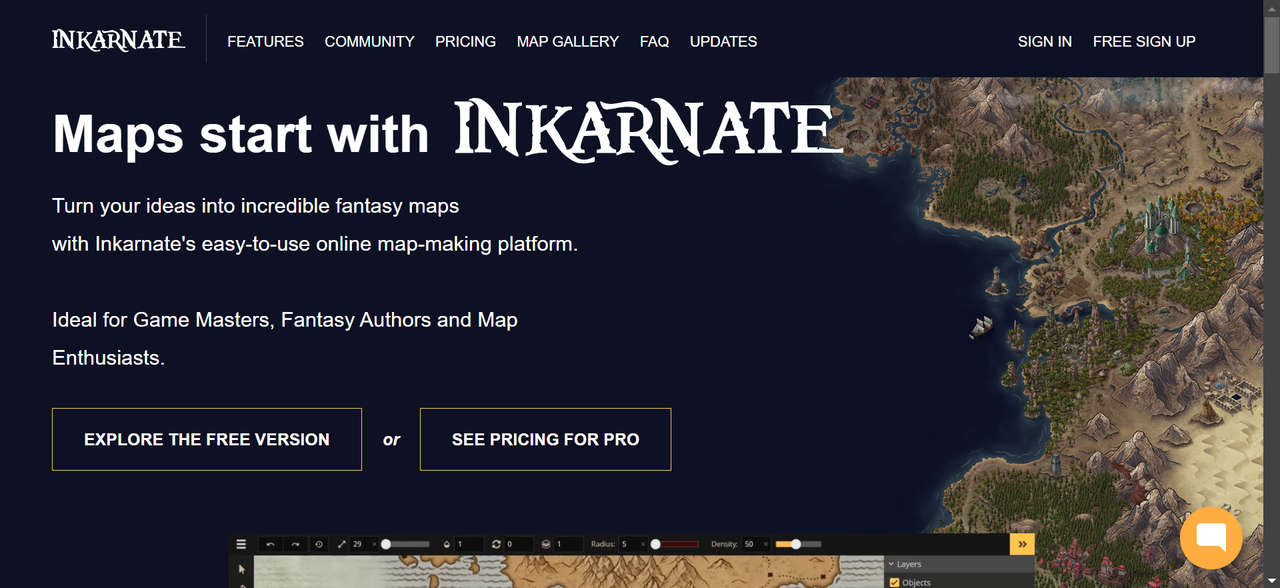Click the layer number field beside stack icon
Screen dimensions: 1280x588
[x=568, y=544]
